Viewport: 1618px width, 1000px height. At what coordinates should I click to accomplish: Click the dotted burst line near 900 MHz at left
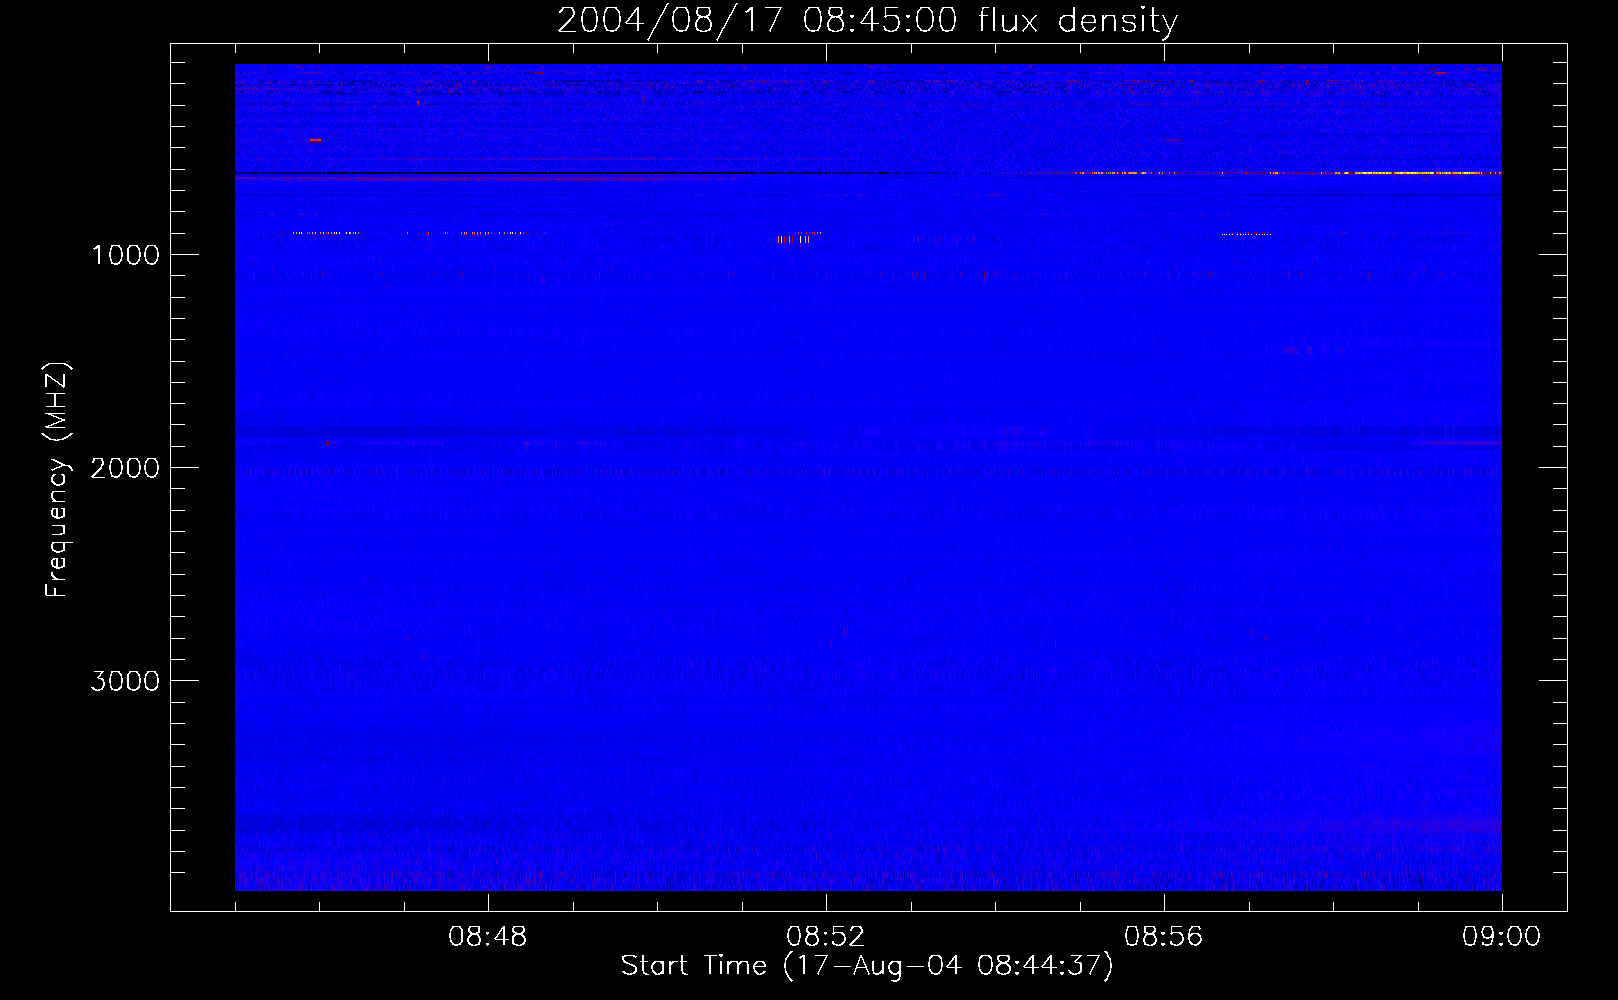point(326,233)
